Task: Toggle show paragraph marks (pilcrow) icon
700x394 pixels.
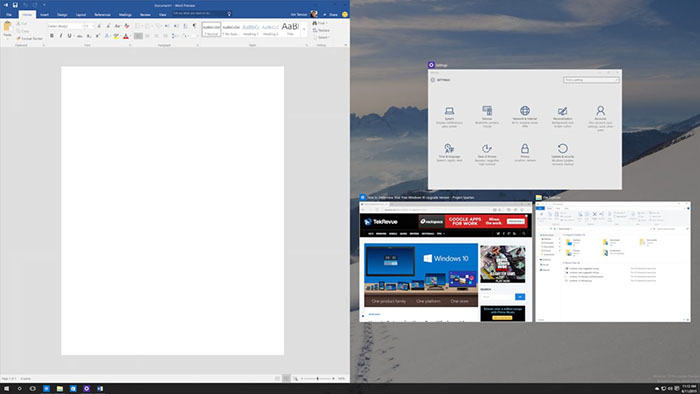Action: (x=194, y=26)
